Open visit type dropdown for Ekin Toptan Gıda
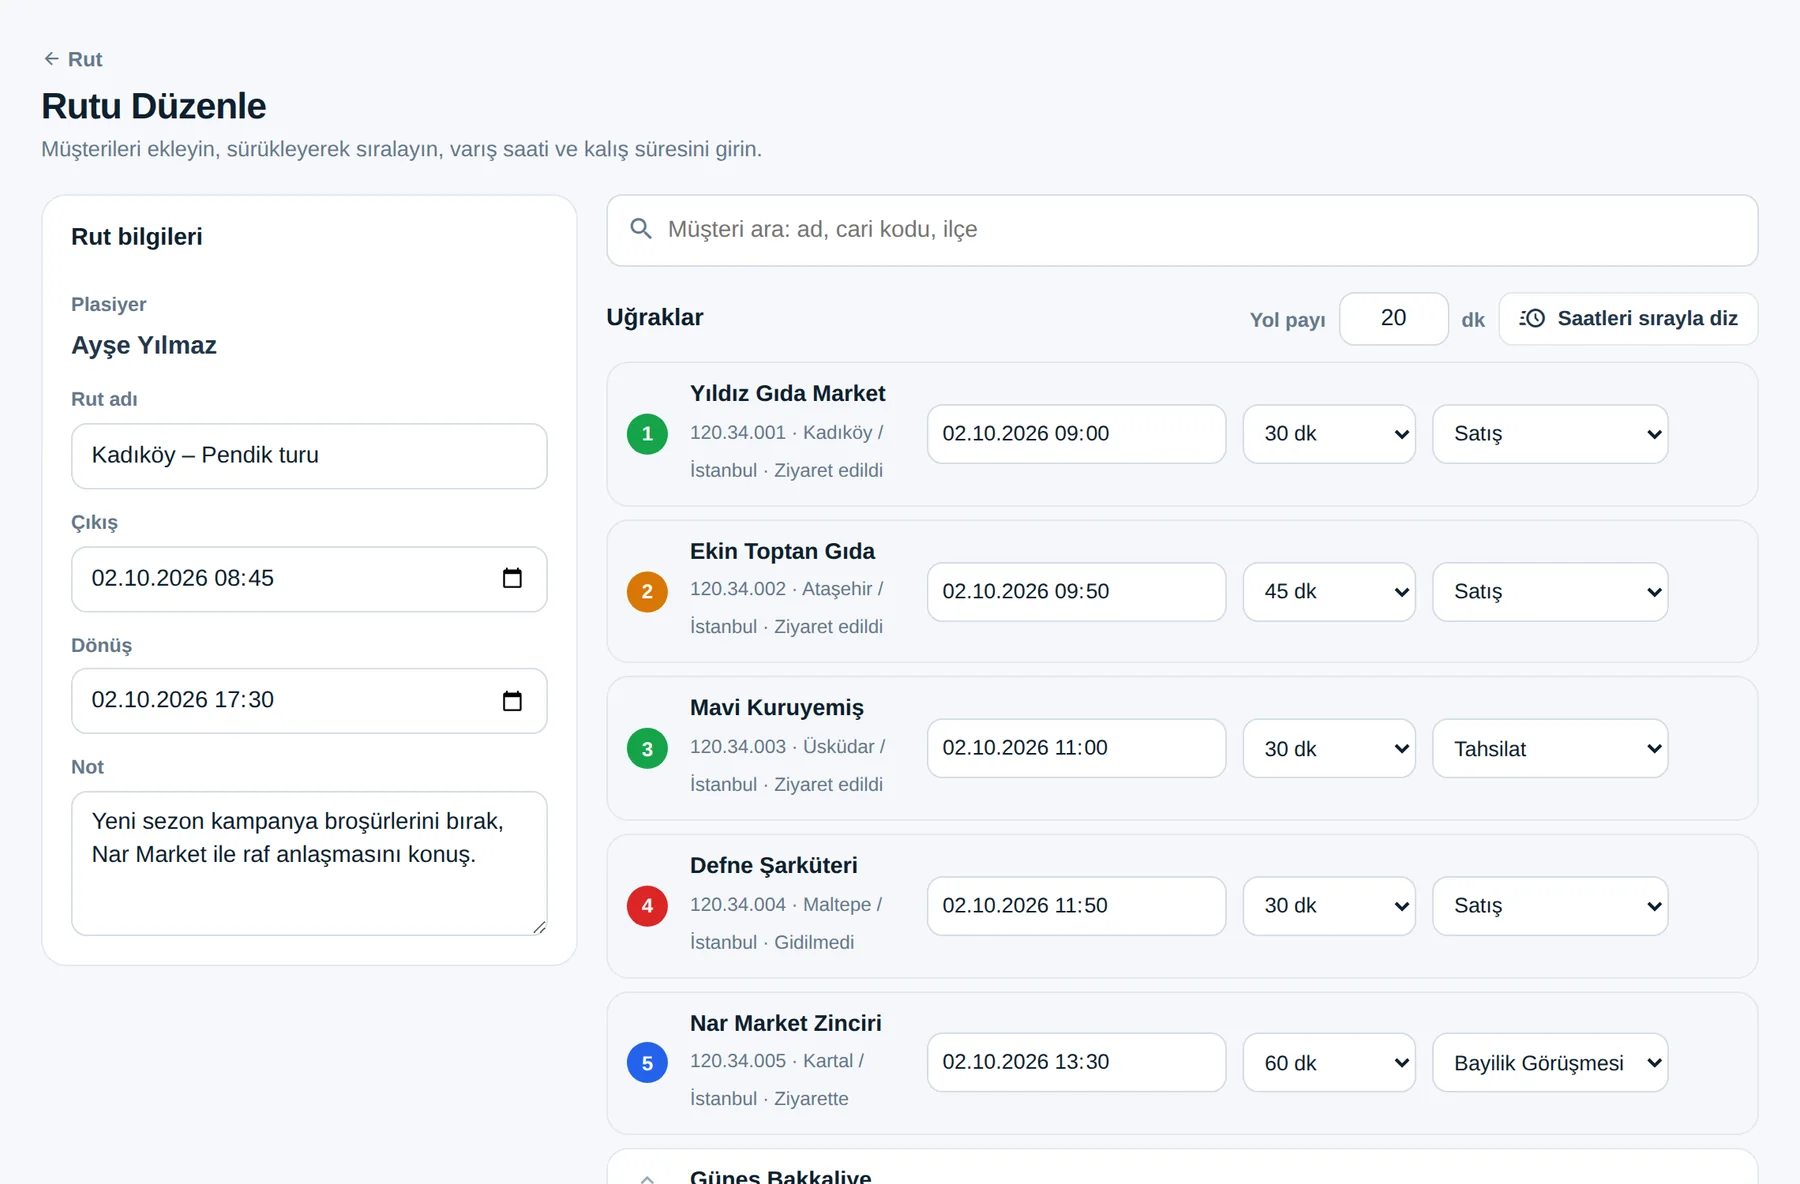1800x1184 pixels. pos(1550,592)
